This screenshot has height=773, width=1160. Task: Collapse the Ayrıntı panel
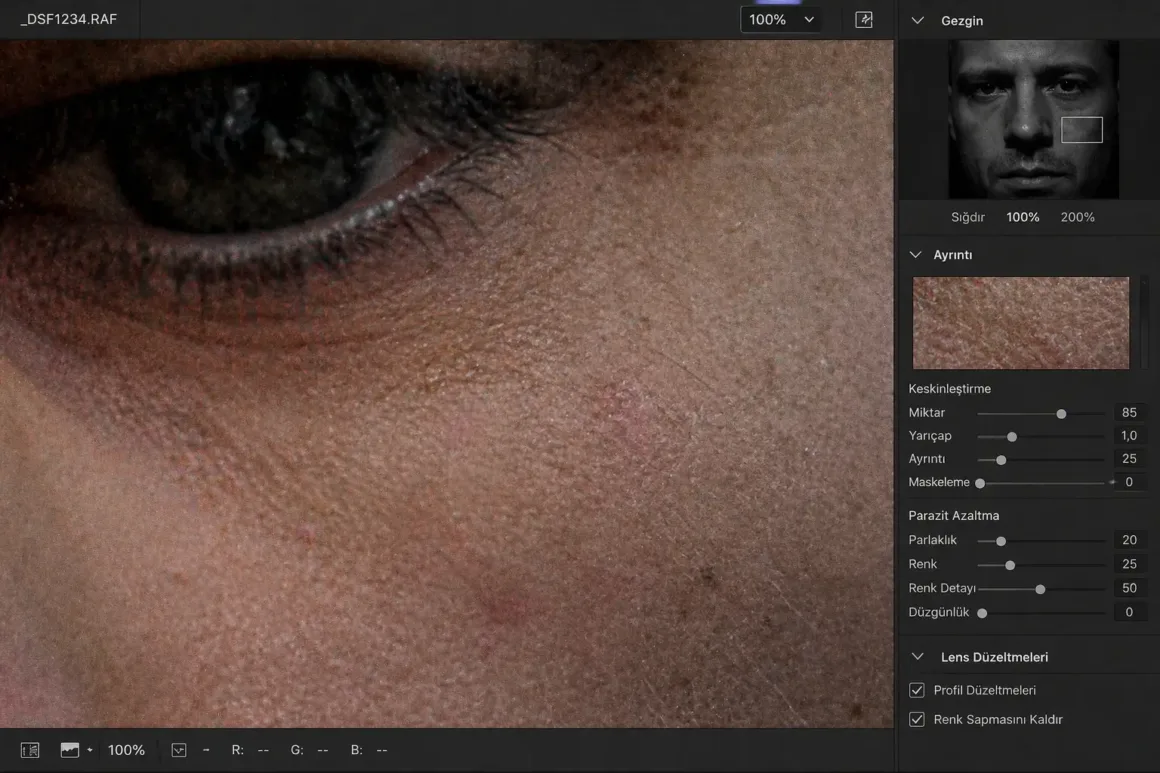pyautogui.click(x=915, y=255)
